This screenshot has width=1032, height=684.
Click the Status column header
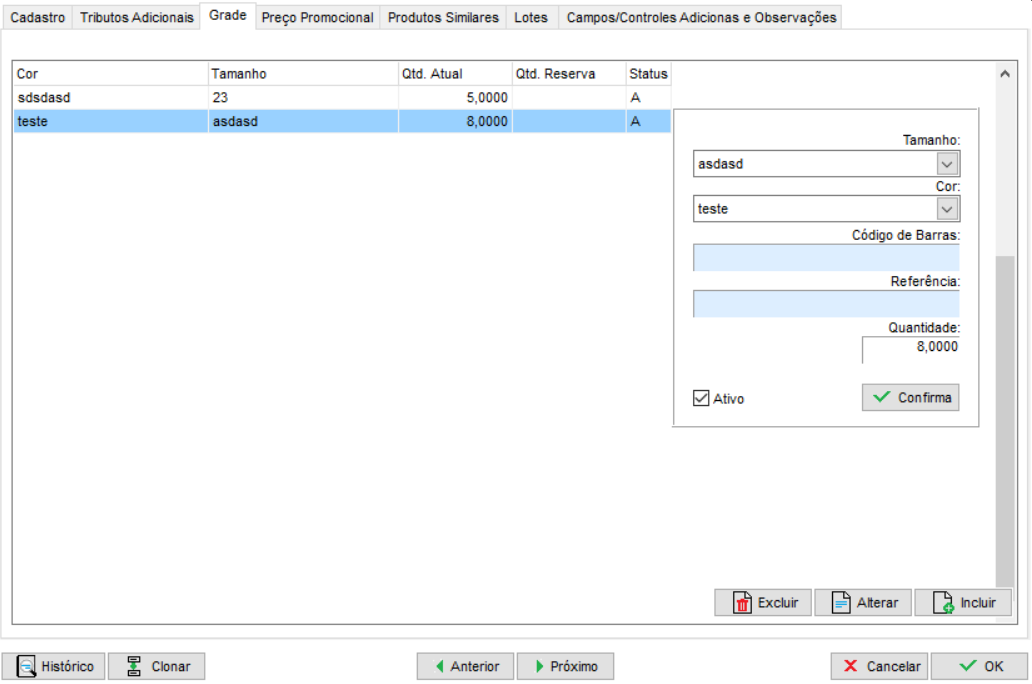648,74
